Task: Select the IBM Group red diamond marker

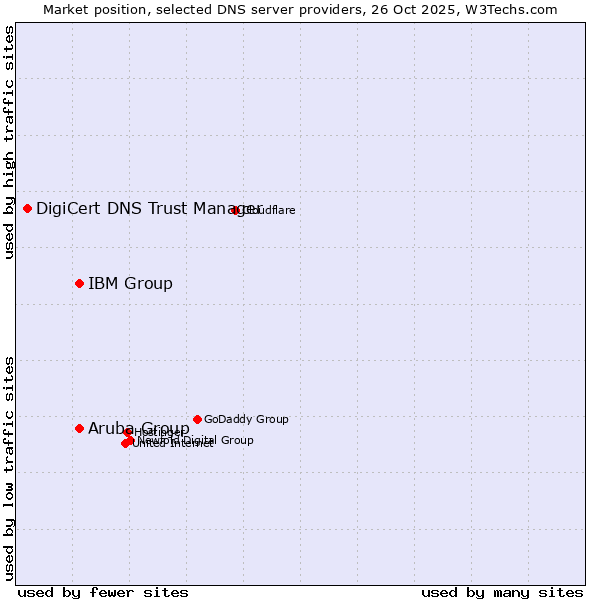Action: point(79,283)
